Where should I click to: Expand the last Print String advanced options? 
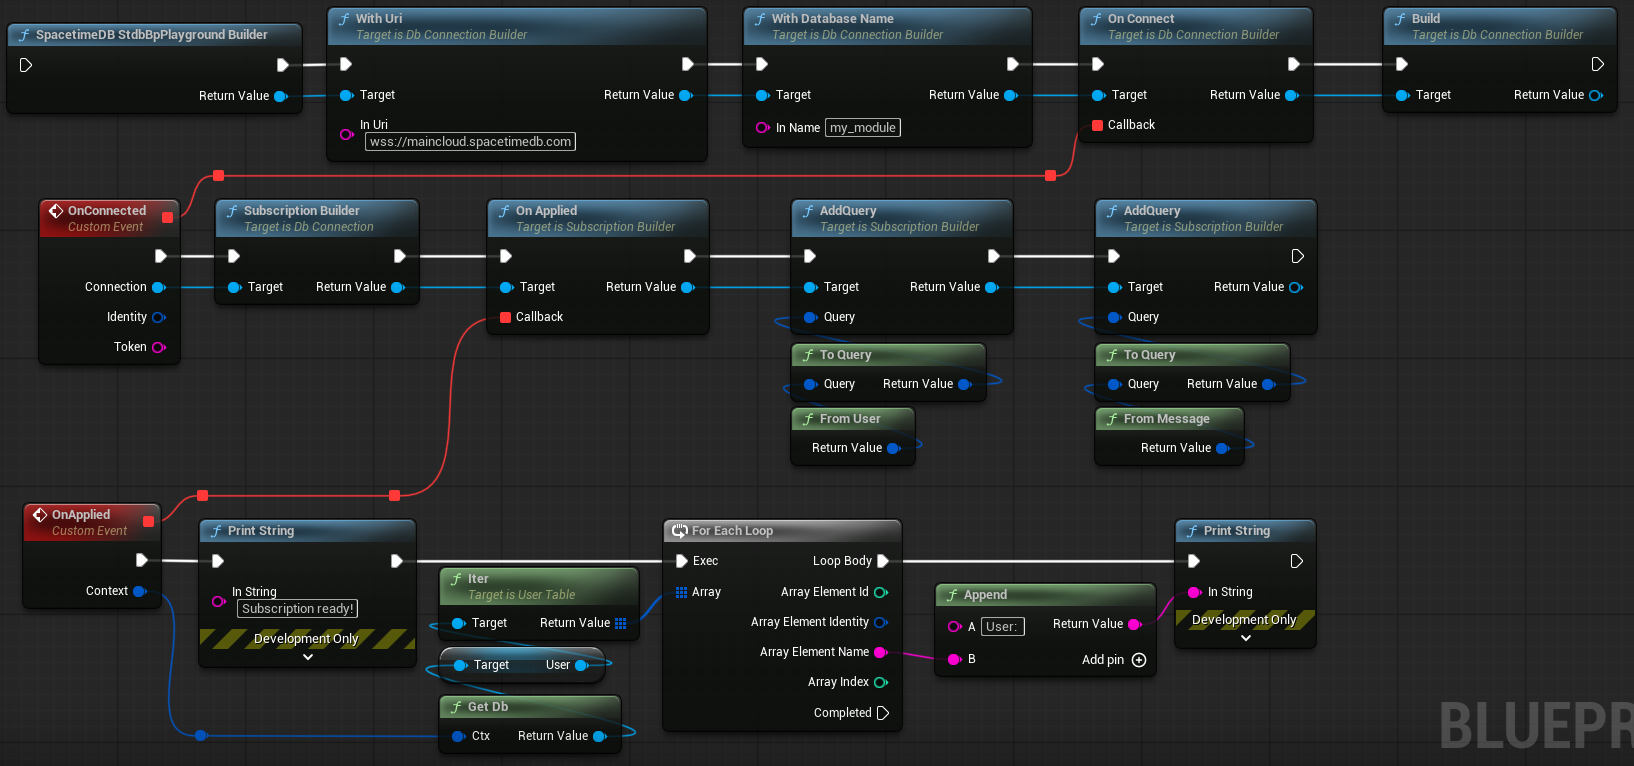pyautogui.click(x=1246, y=638)
